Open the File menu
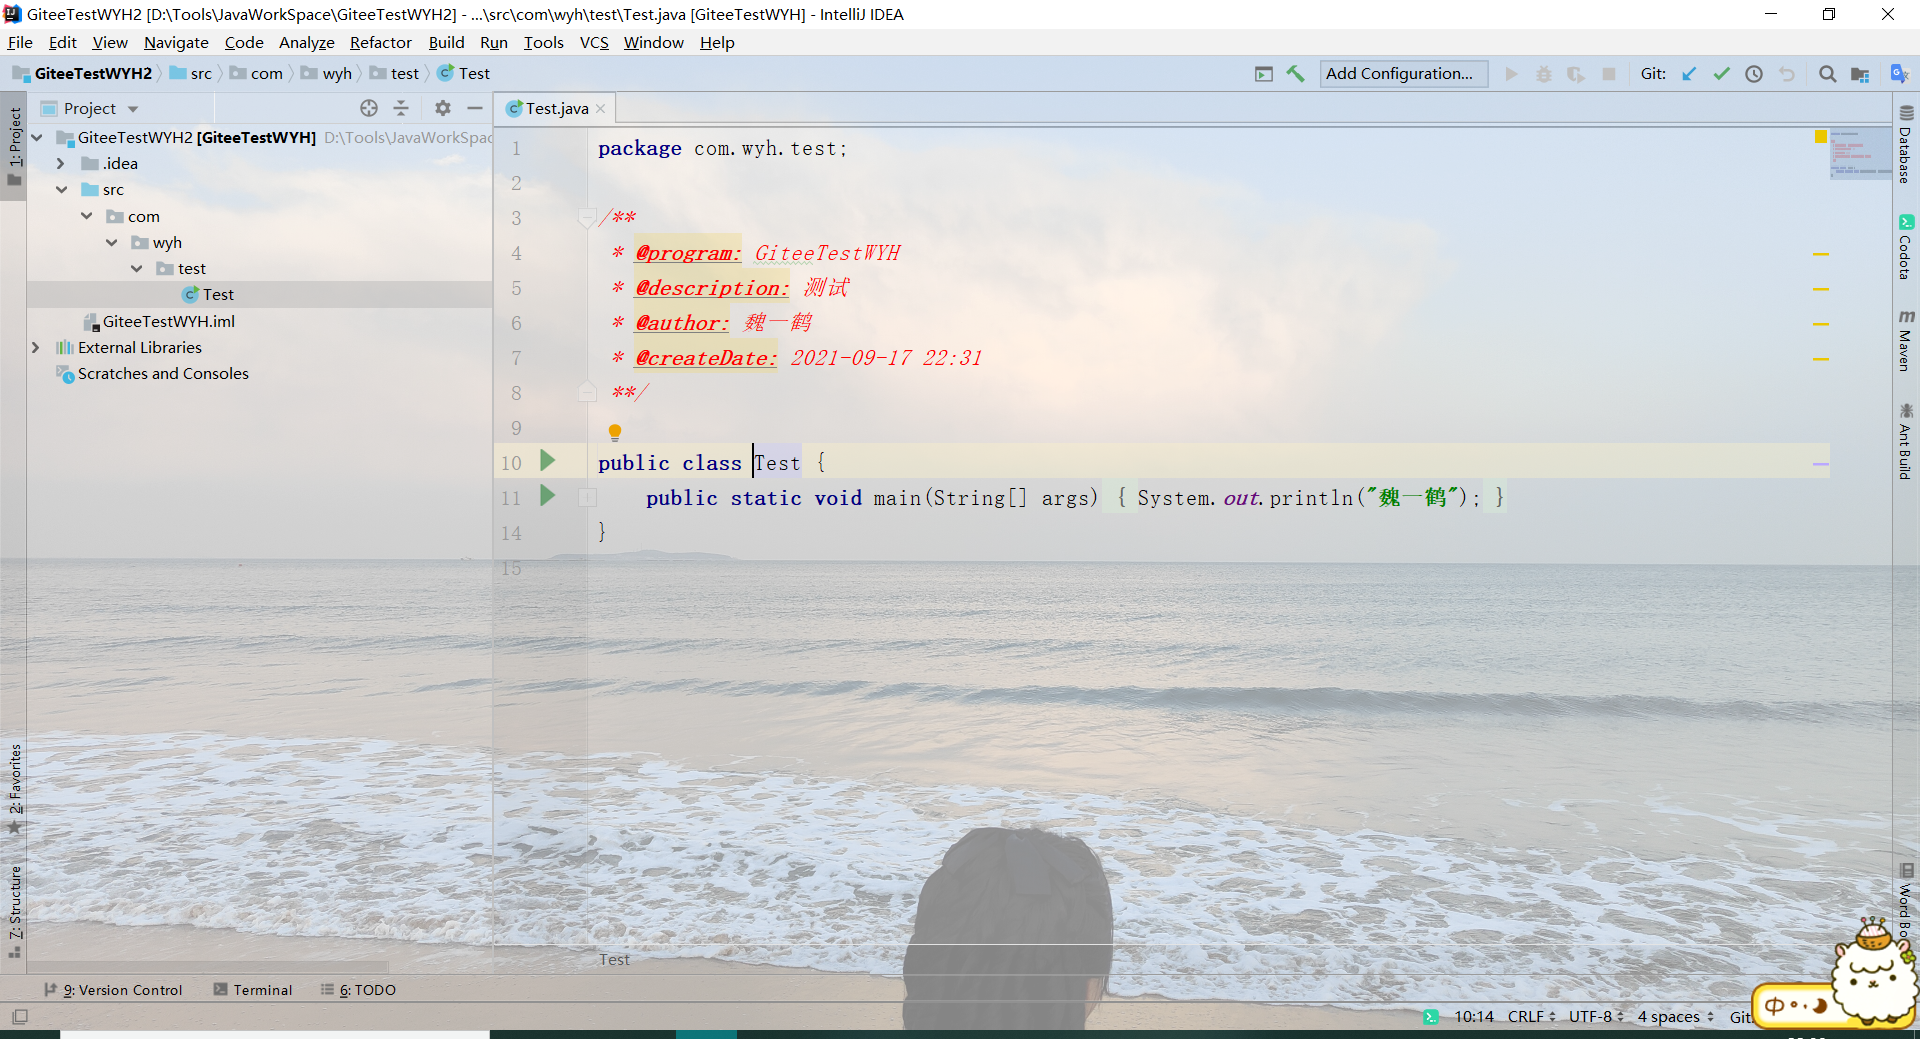 click(20, 42)
